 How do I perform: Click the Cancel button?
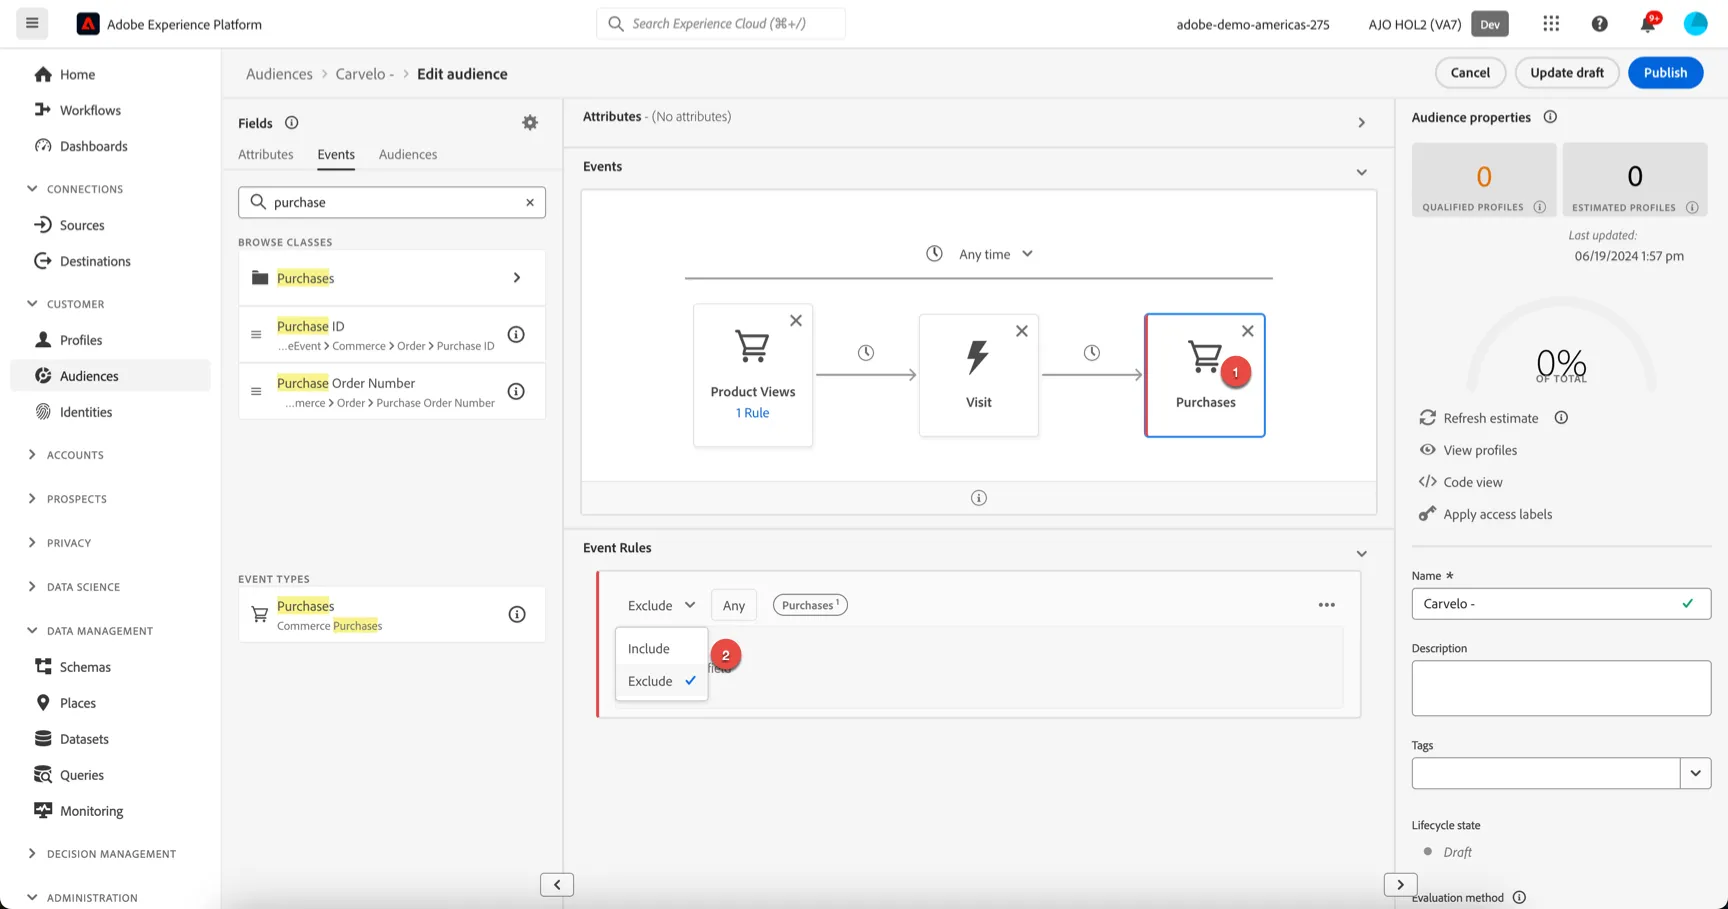tap(1470, 73)
